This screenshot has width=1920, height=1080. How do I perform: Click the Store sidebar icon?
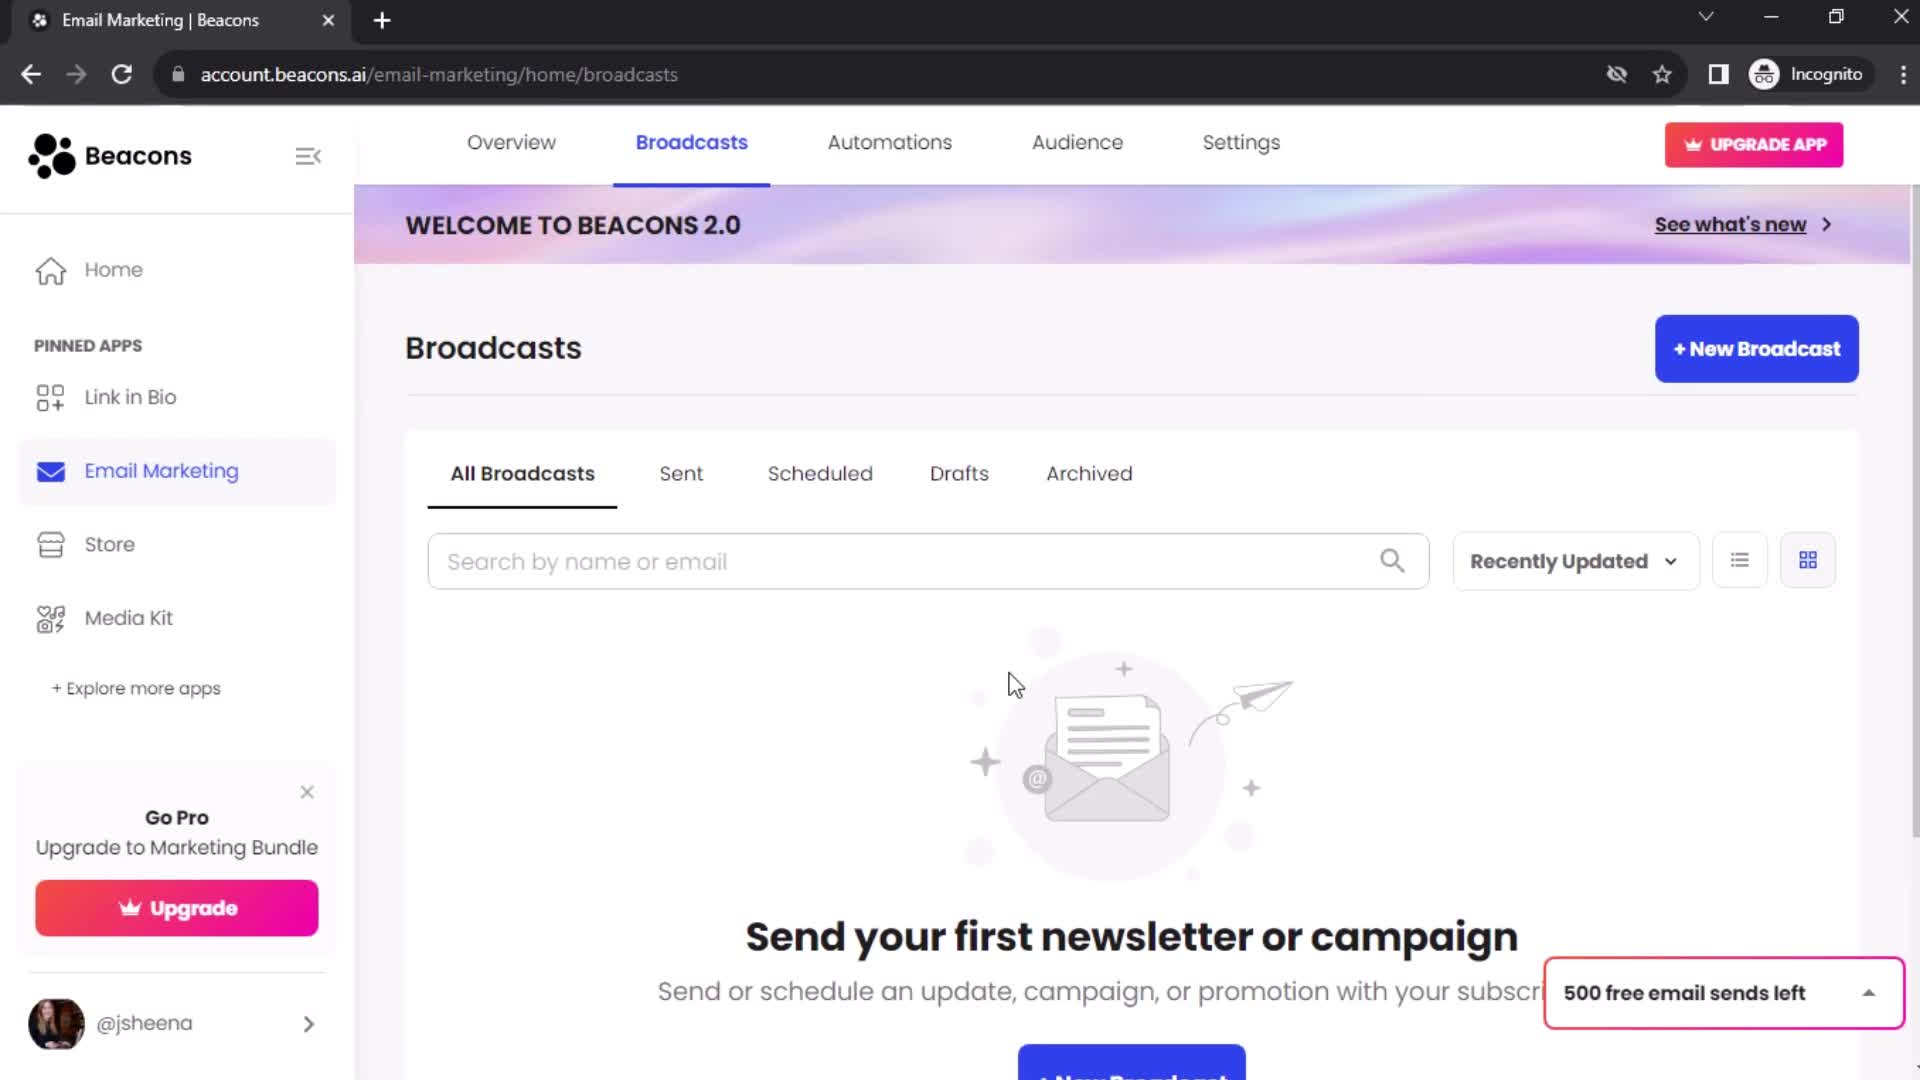click(x=50, y=545)
